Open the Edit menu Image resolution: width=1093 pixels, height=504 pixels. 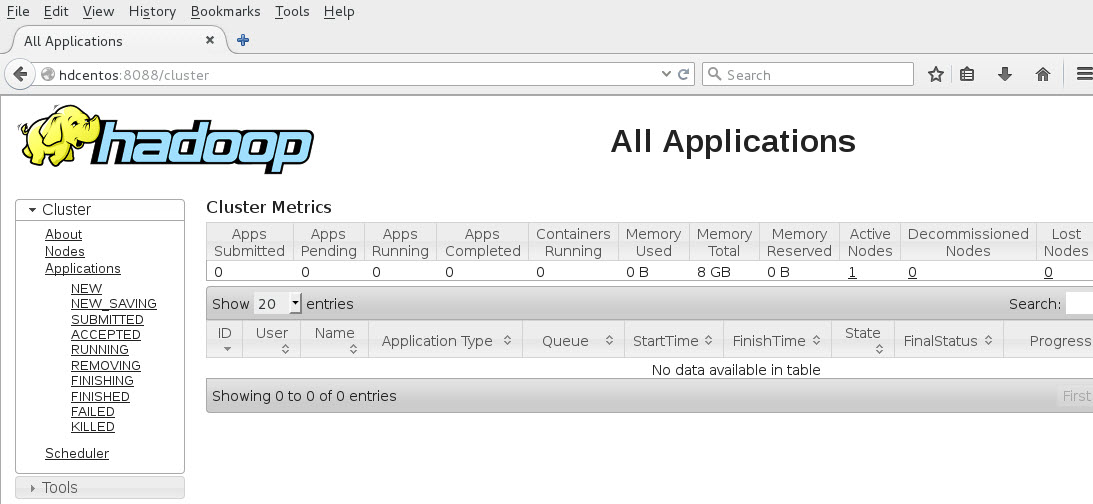56,12
